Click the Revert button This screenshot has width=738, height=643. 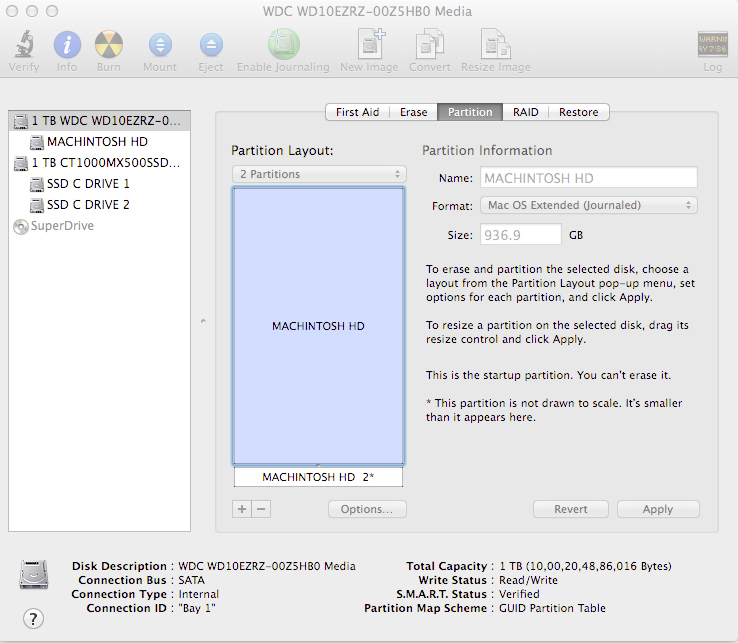point(571,509)
